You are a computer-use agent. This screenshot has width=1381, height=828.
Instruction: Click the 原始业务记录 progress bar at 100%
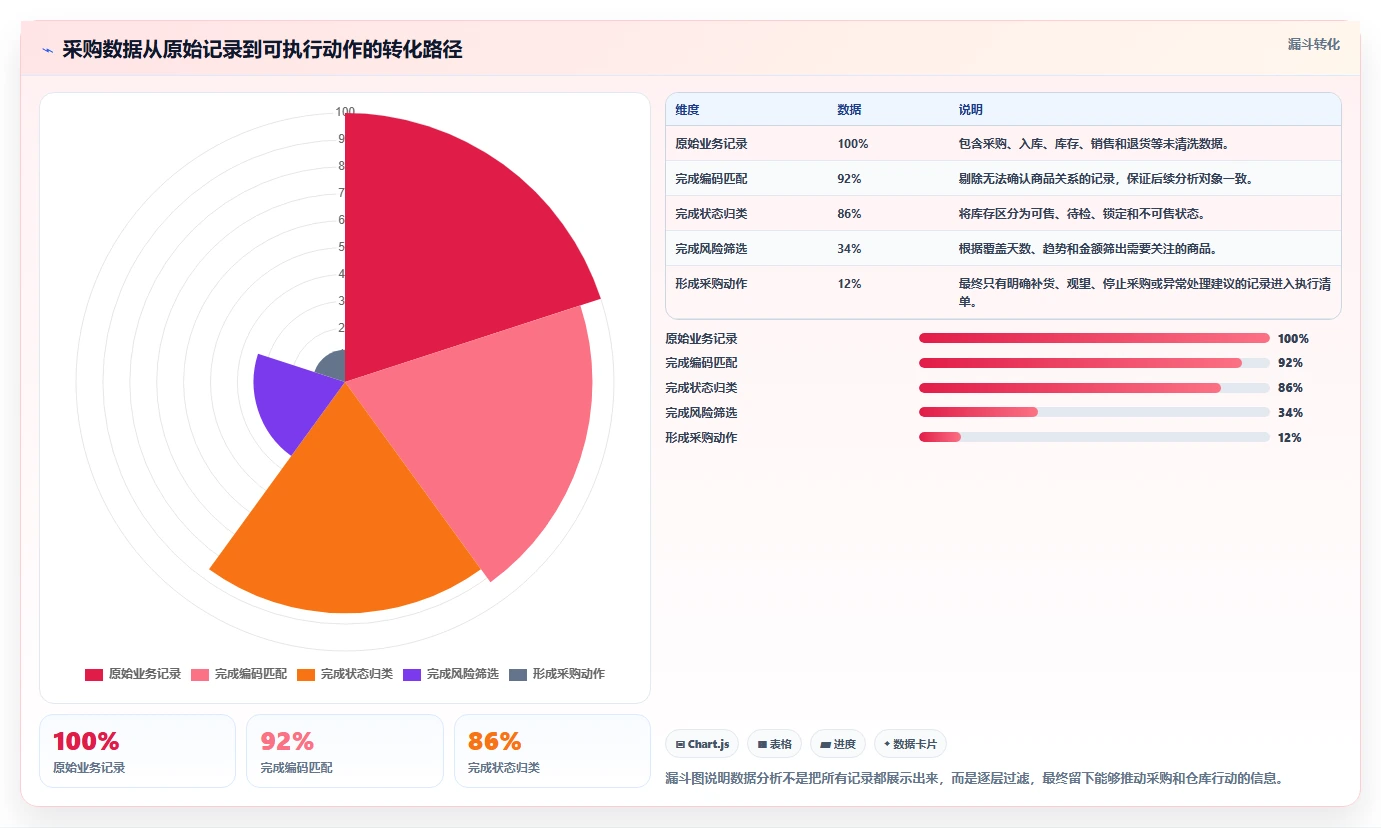[x=1094, y=338]
